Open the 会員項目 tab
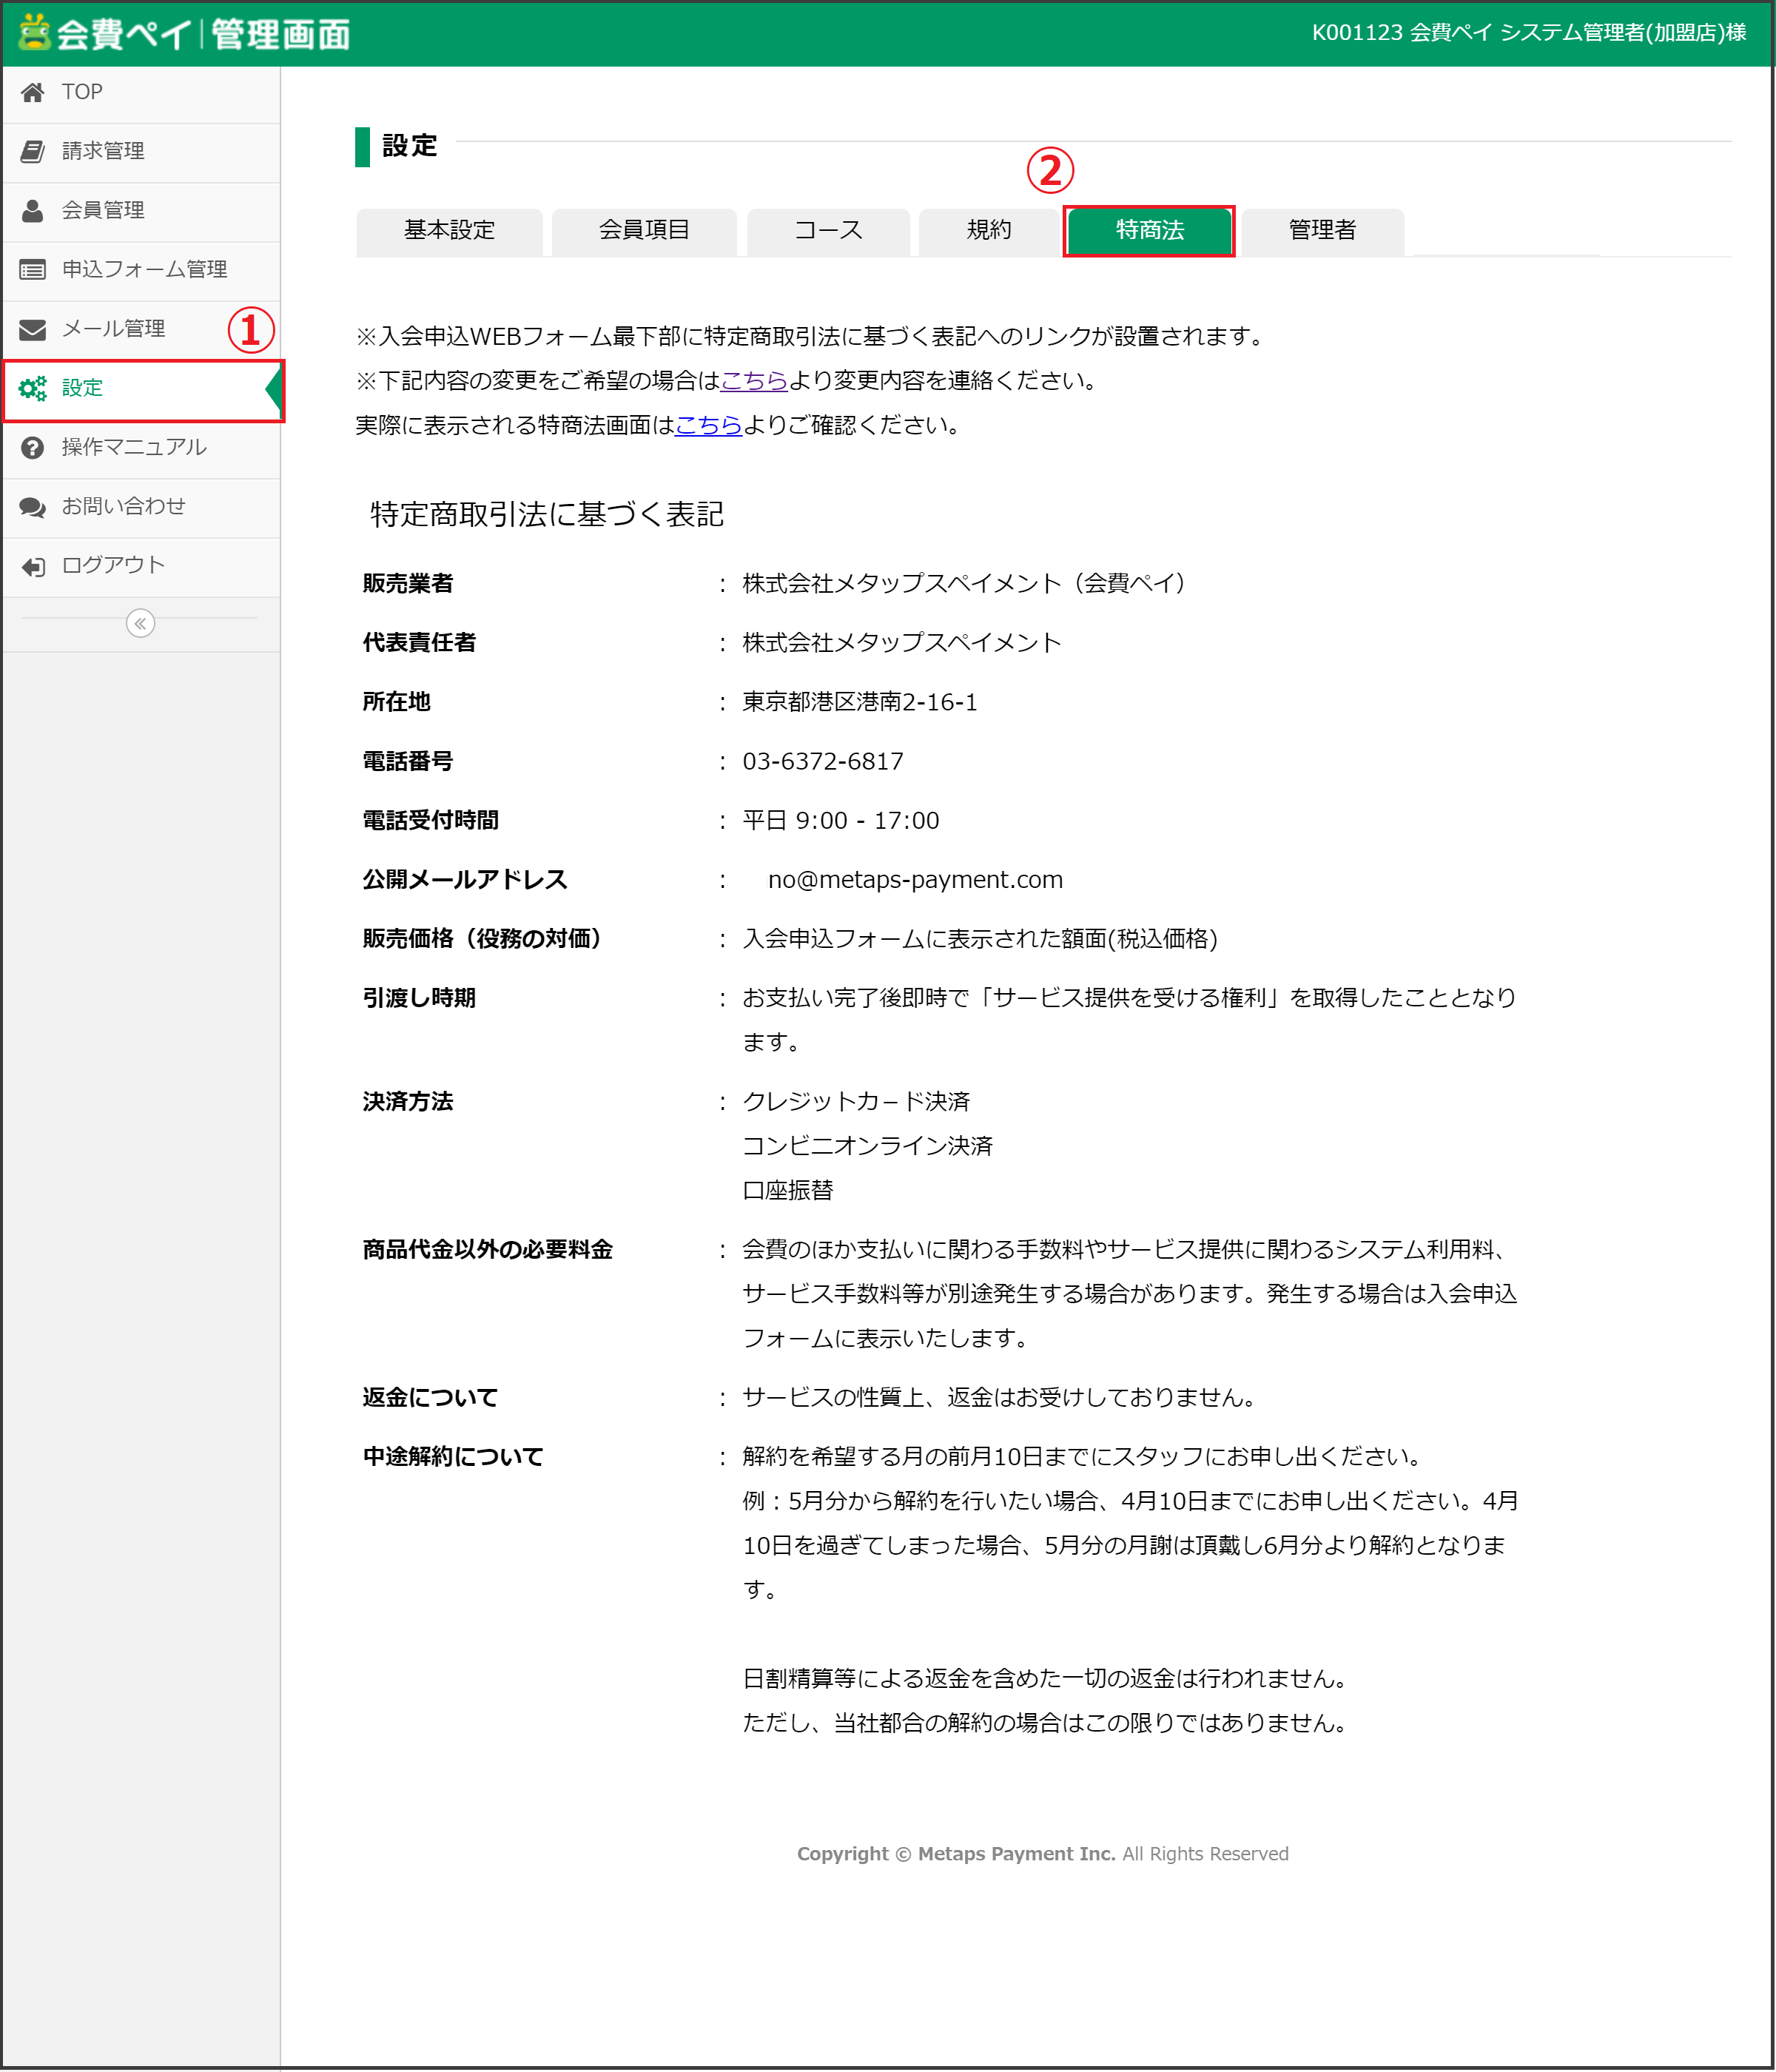The image size is (1776, 2072). (x=644, y=230)
